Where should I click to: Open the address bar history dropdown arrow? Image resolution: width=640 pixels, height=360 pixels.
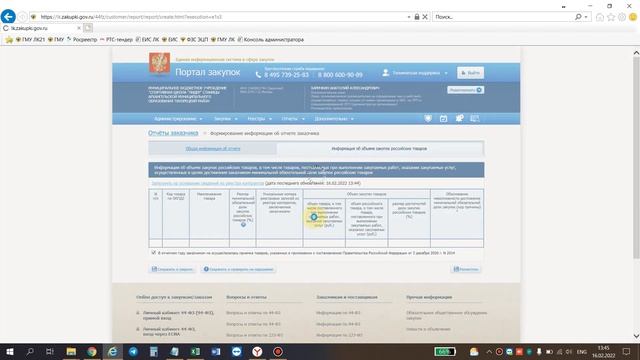(409, 17)
